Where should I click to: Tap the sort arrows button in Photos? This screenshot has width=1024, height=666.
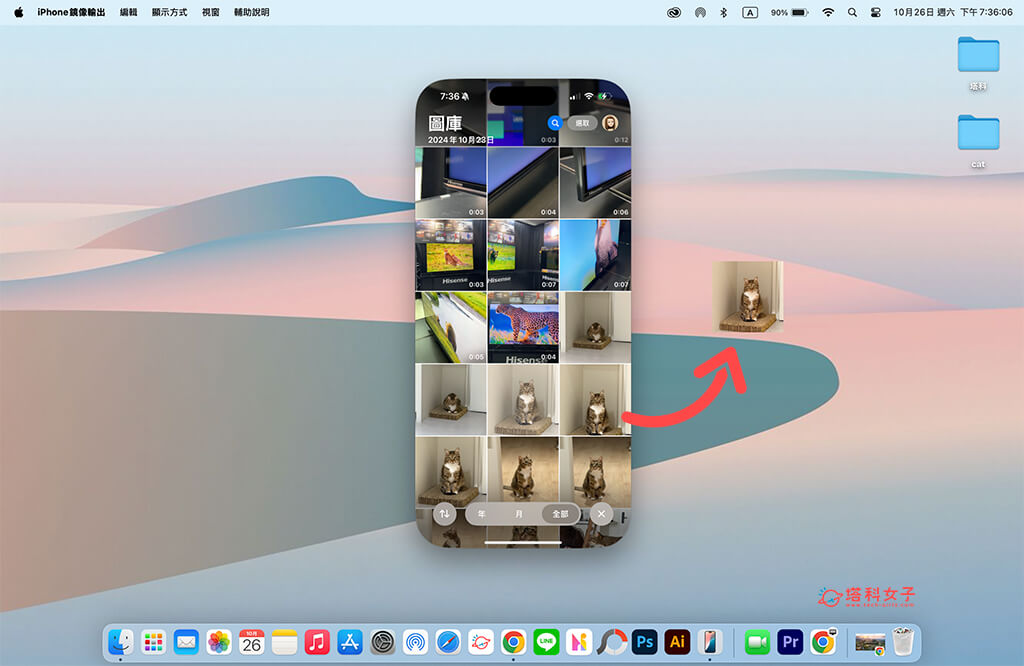(445, 514)
